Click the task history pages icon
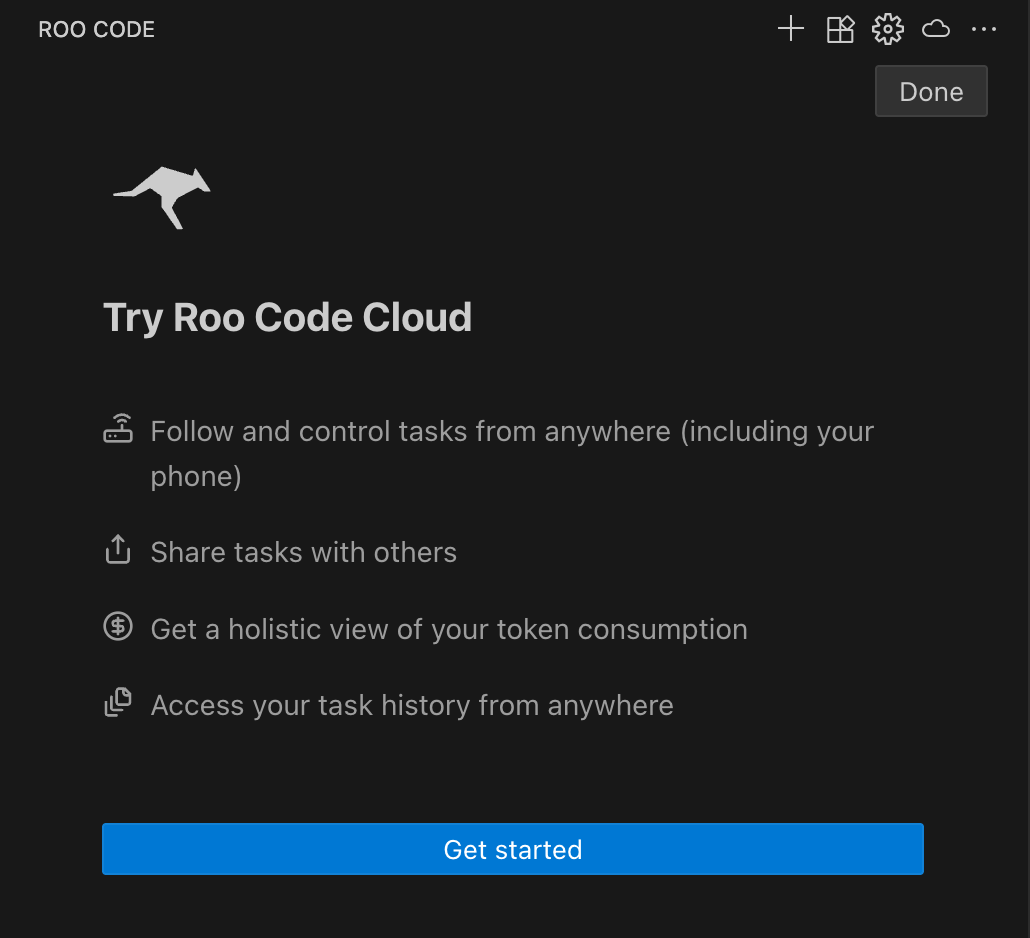Image resolution: width=1030 pixels, height=938 pixels. pyautogui.click(x=118, y=702)
